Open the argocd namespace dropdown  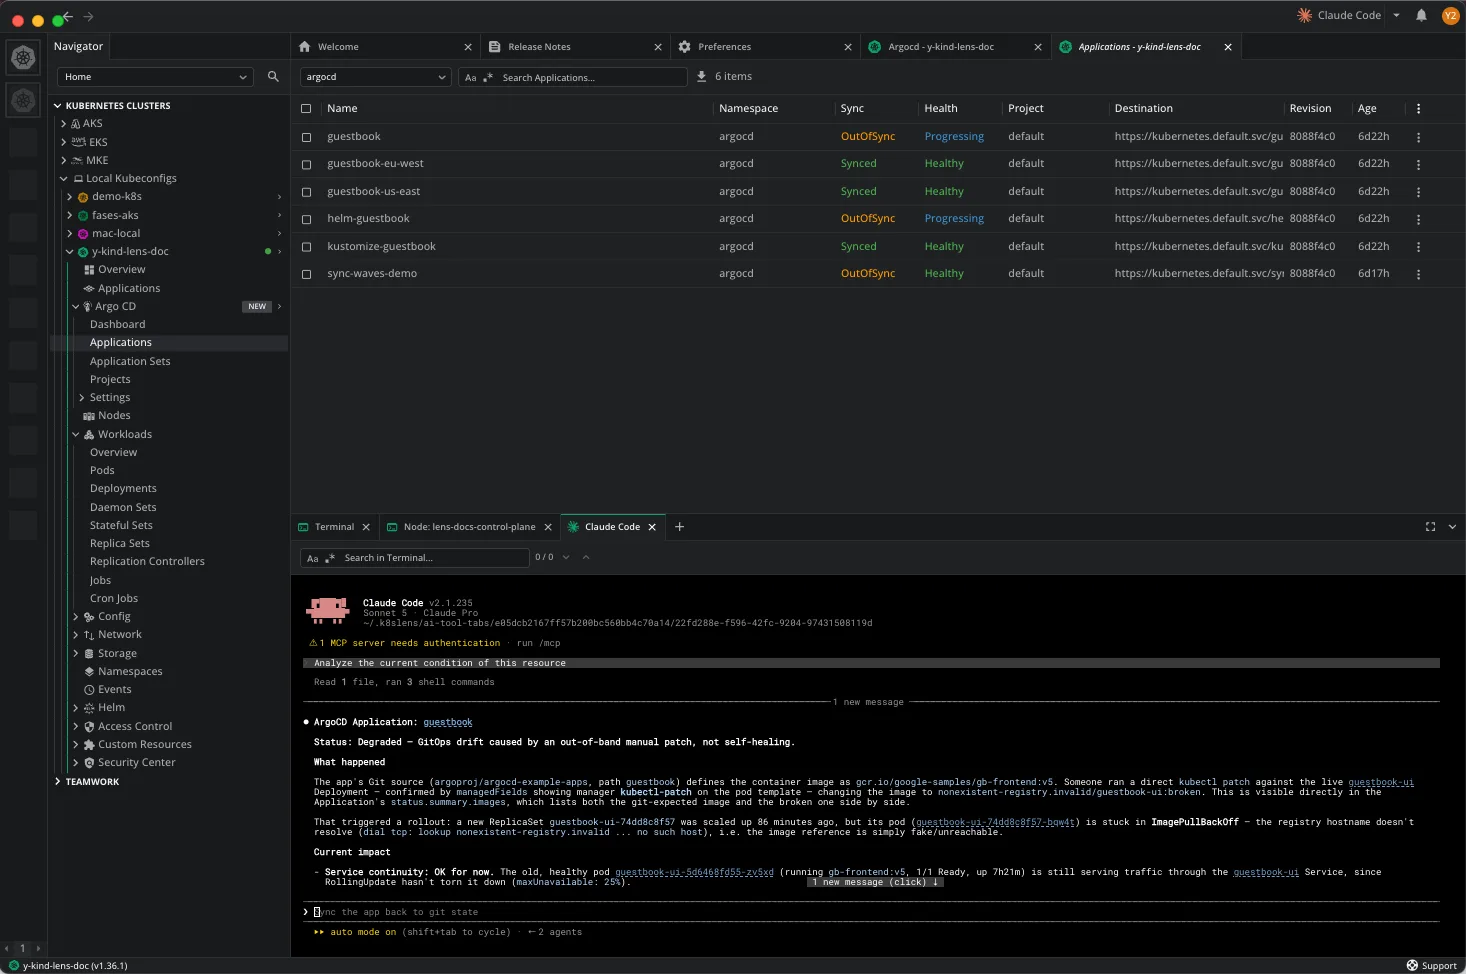point(375,77)
